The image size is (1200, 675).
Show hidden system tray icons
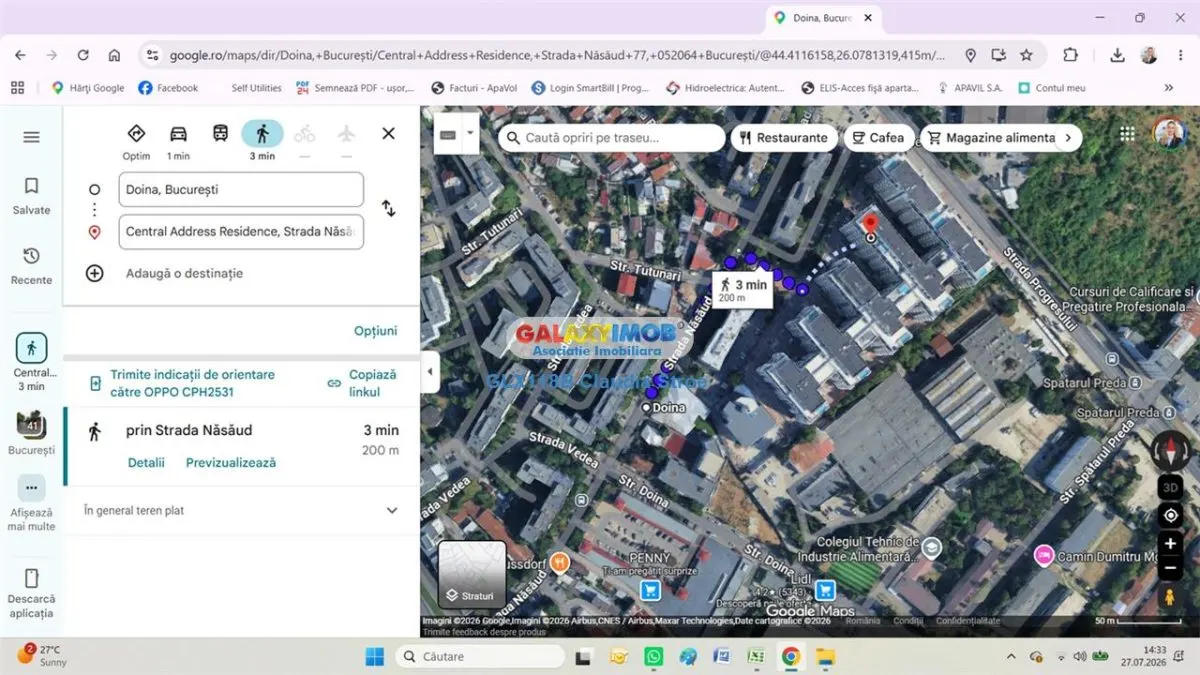coord(1011,657)
